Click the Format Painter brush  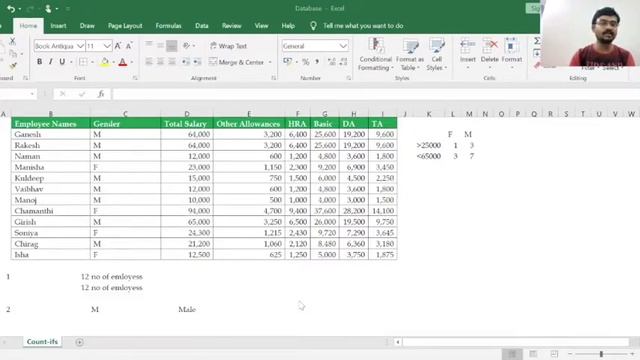[x=13, y=65]
